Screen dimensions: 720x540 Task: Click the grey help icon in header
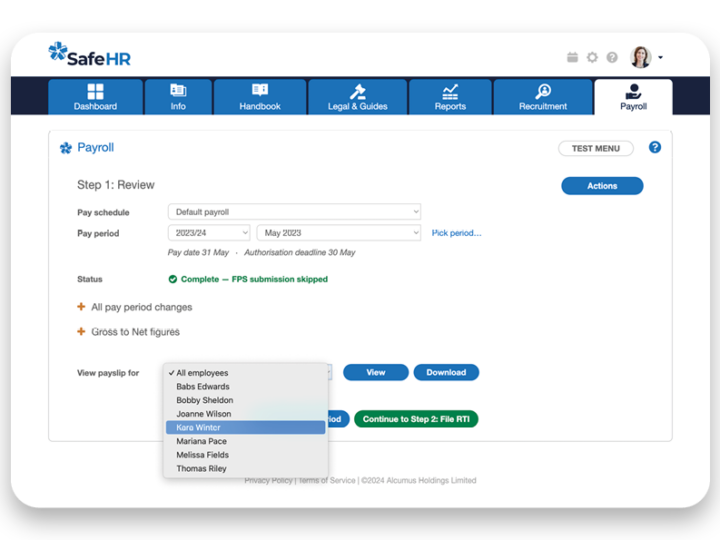(612, 57)
